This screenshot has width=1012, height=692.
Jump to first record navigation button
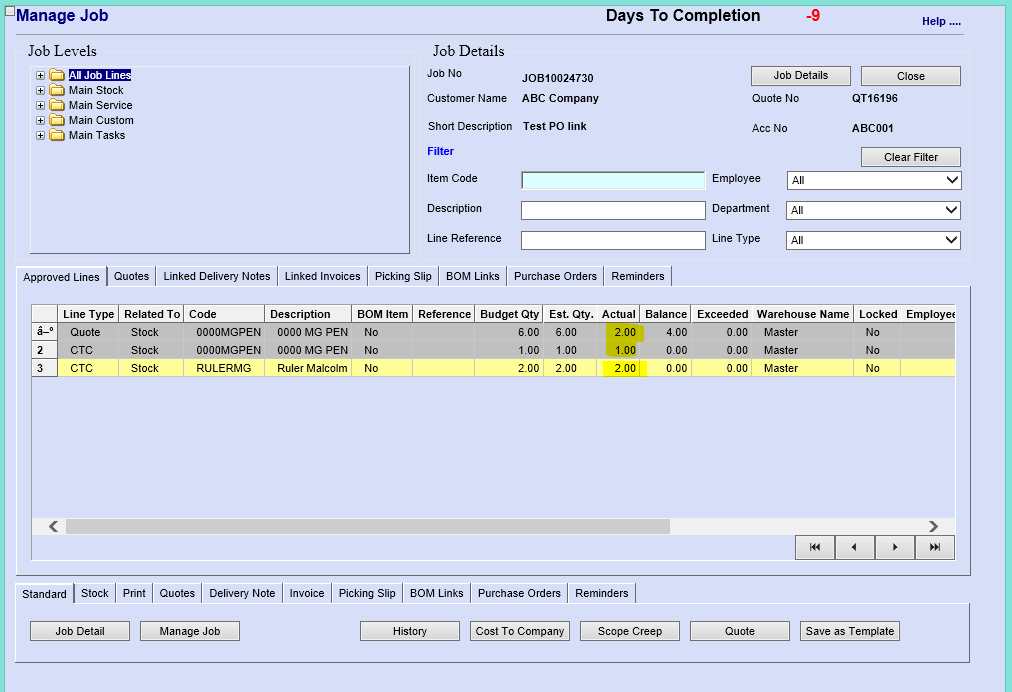click(815, 547)
